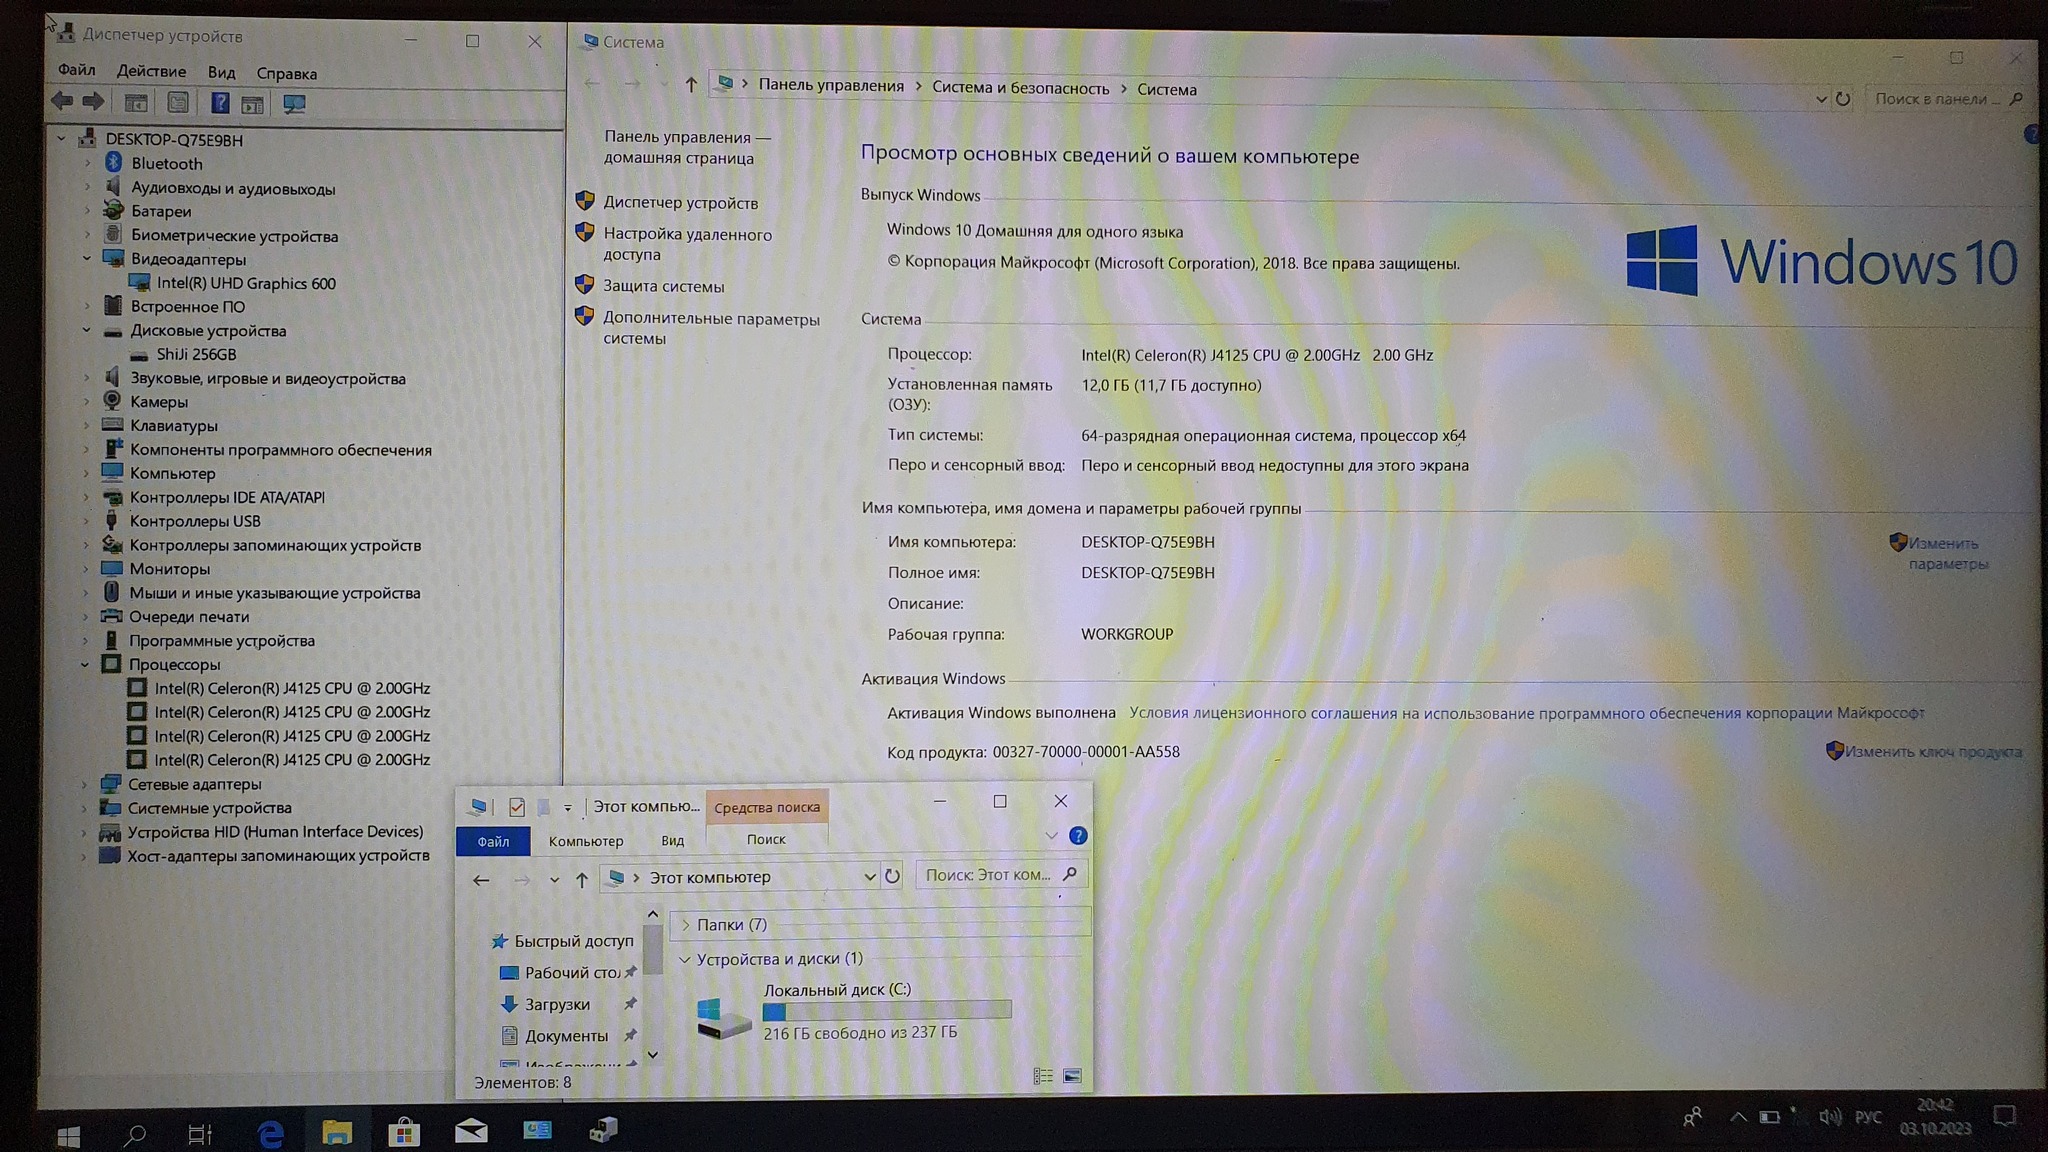Click the scan for hardware changes toolbar icon
Image resolution: width=2048 pixels, height=1152 pixels.
coord(293,103)
